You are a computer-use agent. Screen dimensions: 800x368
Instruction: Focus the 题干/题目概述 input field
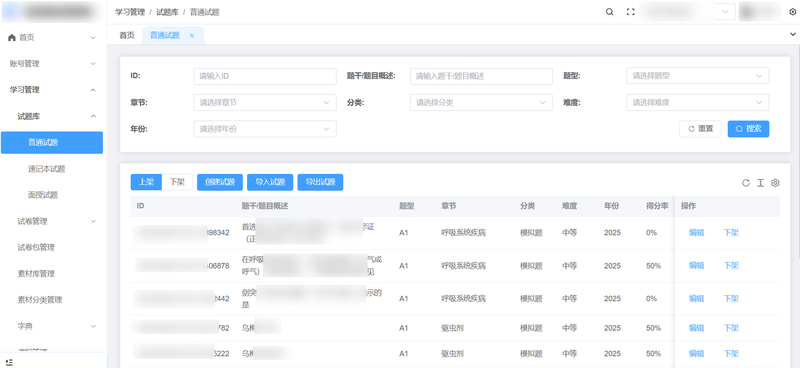(x=481, y=76)
